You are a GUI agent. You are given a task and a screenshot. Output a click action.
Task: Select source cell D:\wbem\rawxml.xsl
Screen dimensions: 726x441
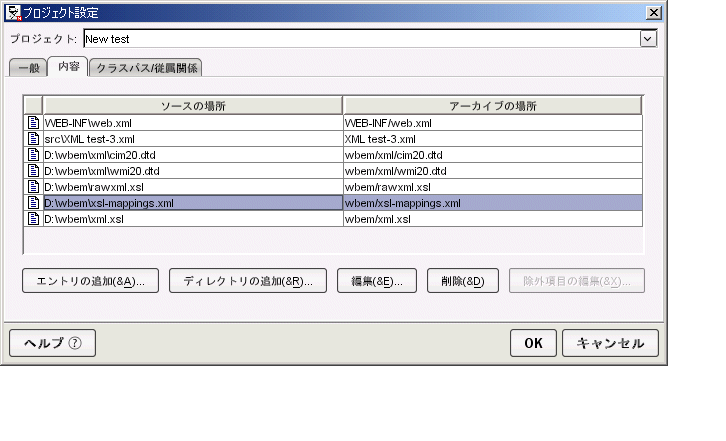click(x=193, y=187)
